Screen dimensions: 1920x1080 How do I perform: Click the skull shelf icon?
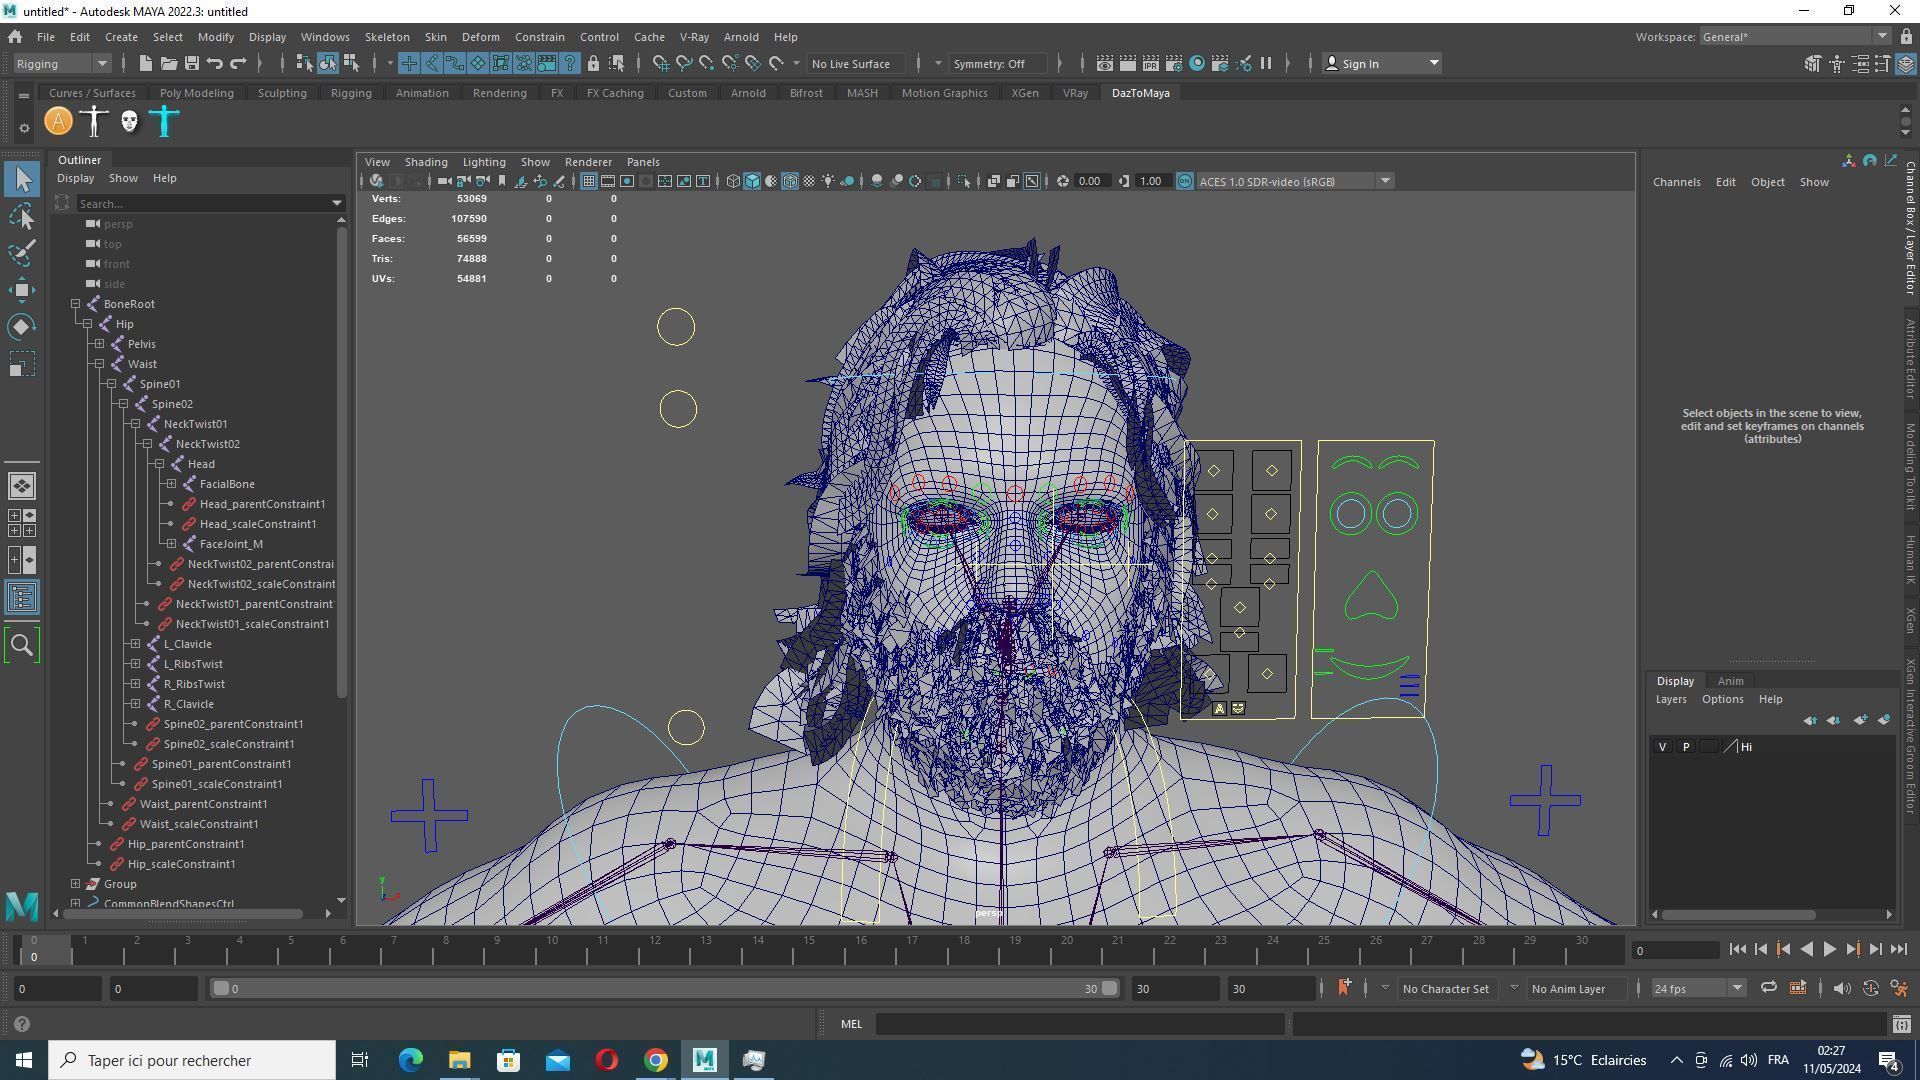(129, 122)
